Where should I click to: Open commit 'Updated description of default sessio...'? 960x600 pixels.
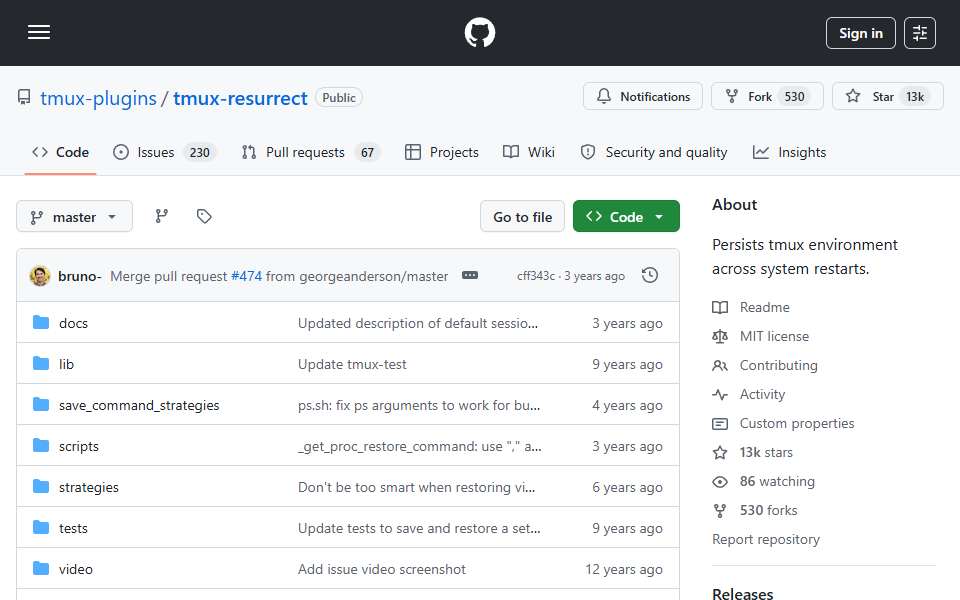[418, 323]
